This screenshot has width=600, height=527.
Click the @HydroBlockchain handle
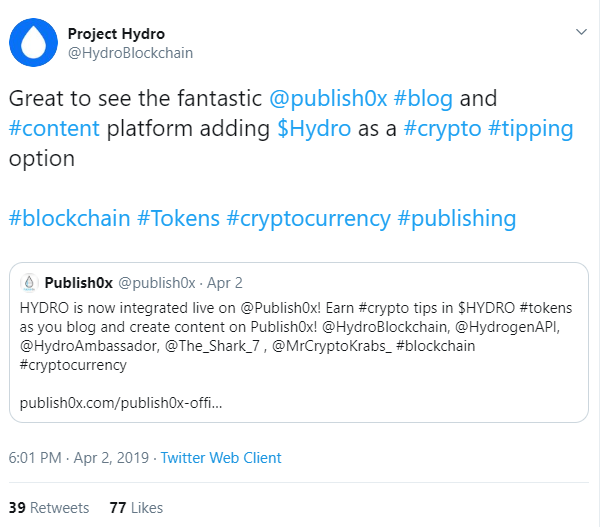click(x=130, y=53)
